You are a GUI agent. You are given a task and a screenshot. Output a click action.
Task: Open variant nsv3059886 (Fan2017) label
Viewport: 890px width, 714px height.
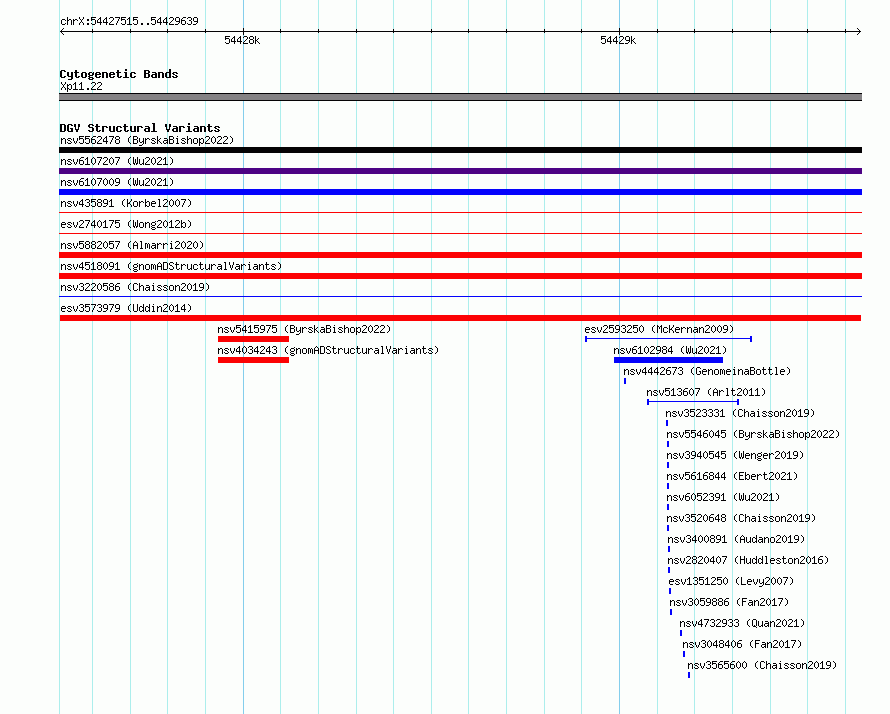tap(729, 602)
